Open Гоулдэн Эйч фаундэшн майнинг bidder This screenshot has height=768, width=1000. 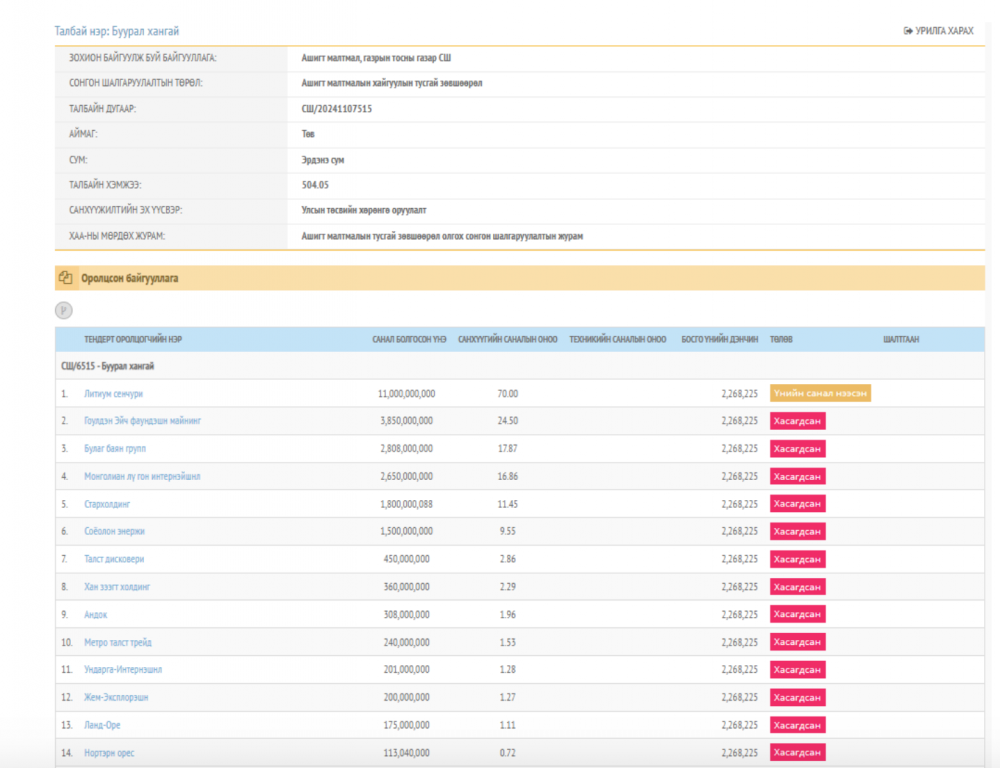[143, 421]
